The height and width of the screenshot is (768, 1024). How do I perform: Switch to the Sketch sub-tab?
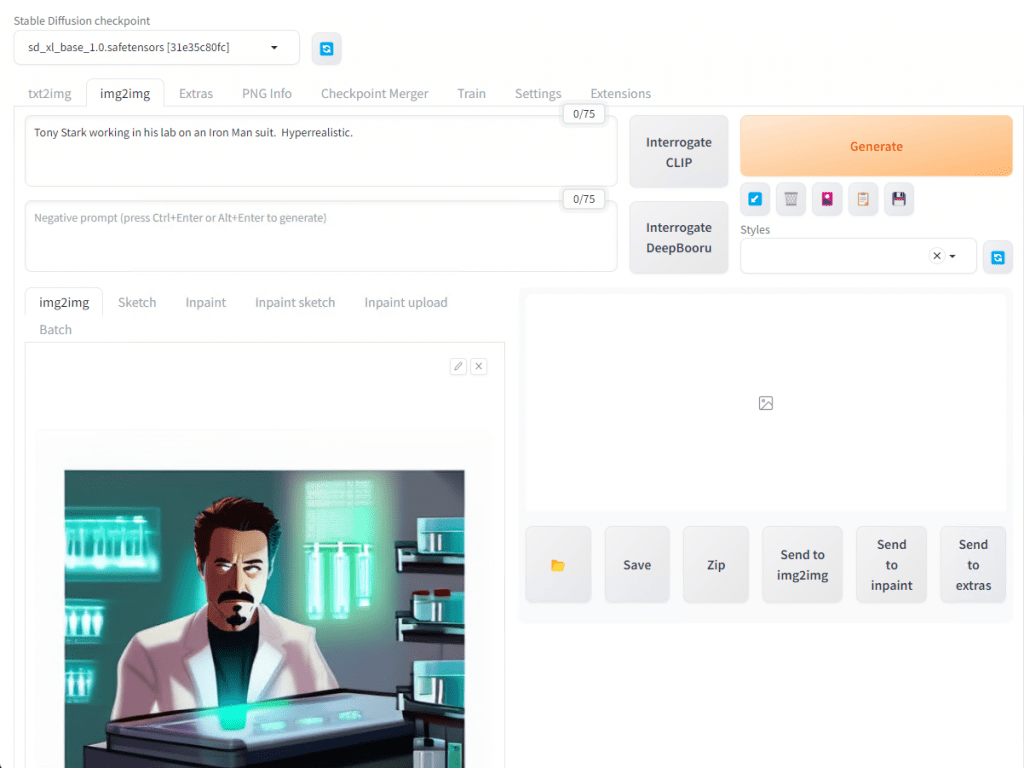point(137,302)
